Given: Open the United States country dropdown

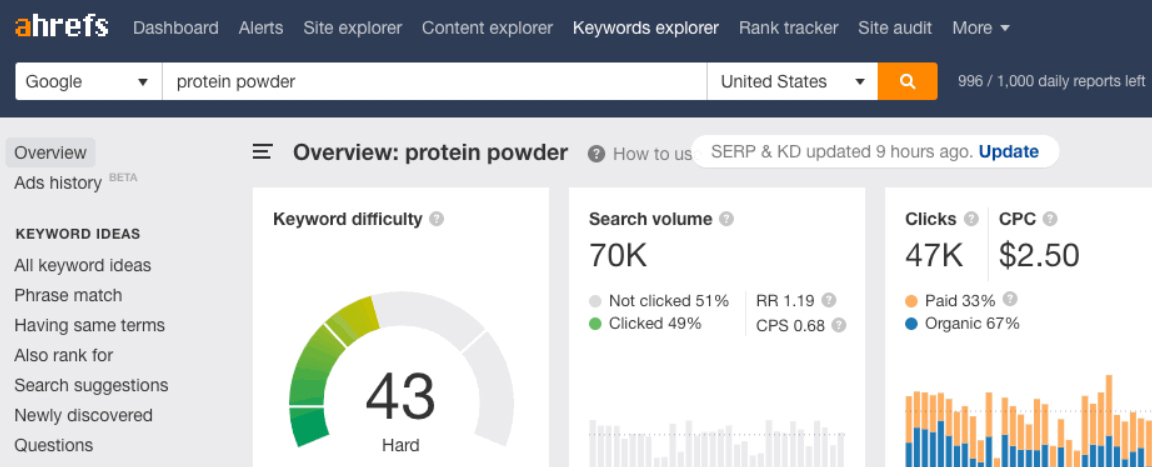Looking at the screenshot, I should point(792,82).
